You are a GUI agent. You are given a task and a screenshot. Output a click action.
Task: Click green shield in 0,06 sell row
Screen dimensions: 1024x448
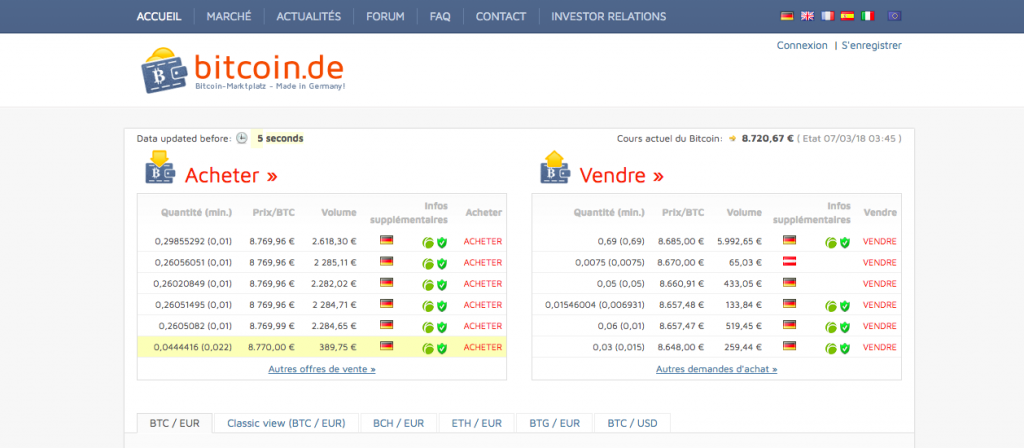[x=845, y=327]
